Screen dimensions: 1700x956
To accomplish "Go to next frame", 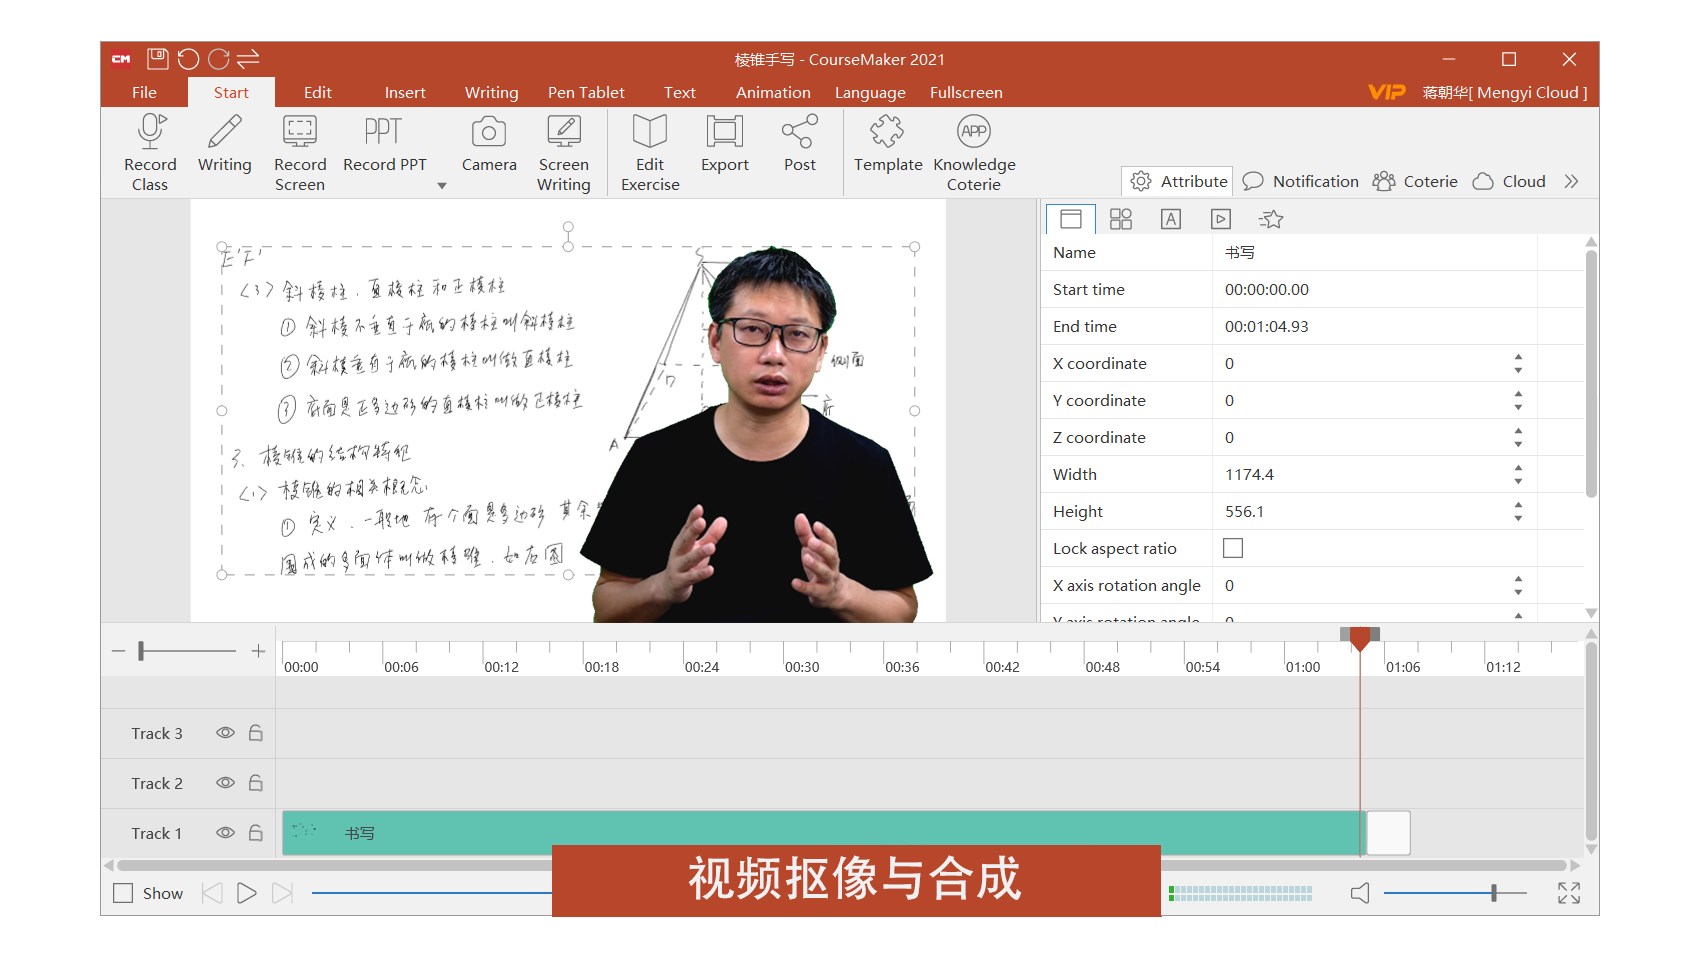I will pos(283,893).
